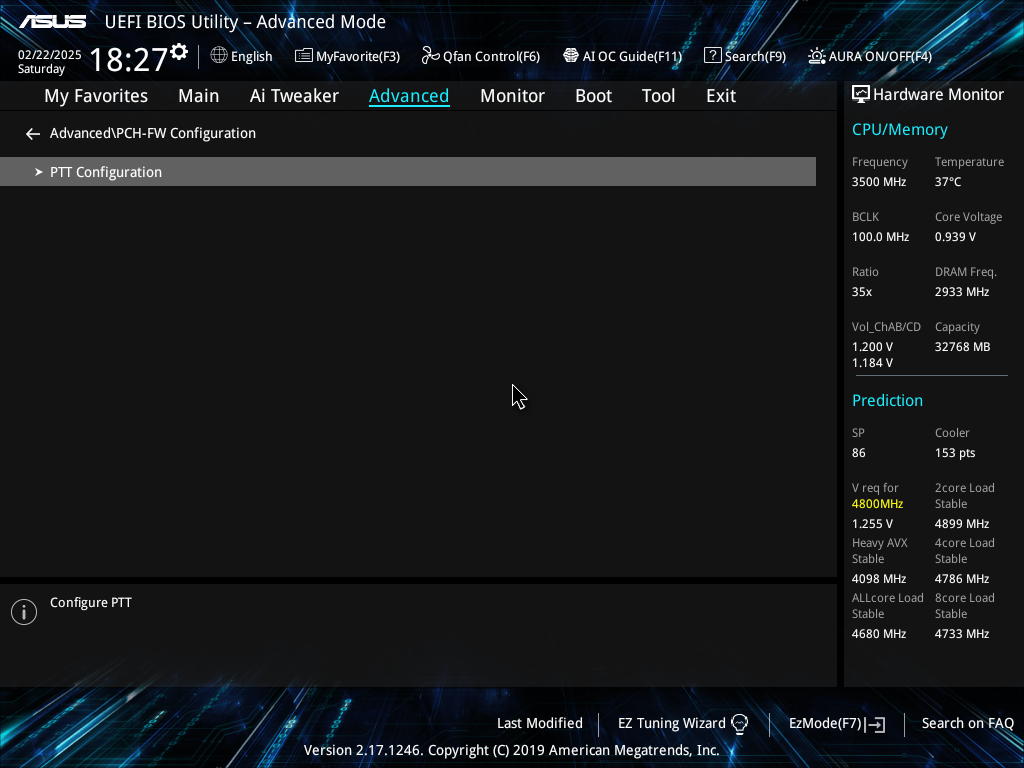Click the CPU/Memory heading
The height and width of the screenshot is (768, 1024).
(899, 130)
